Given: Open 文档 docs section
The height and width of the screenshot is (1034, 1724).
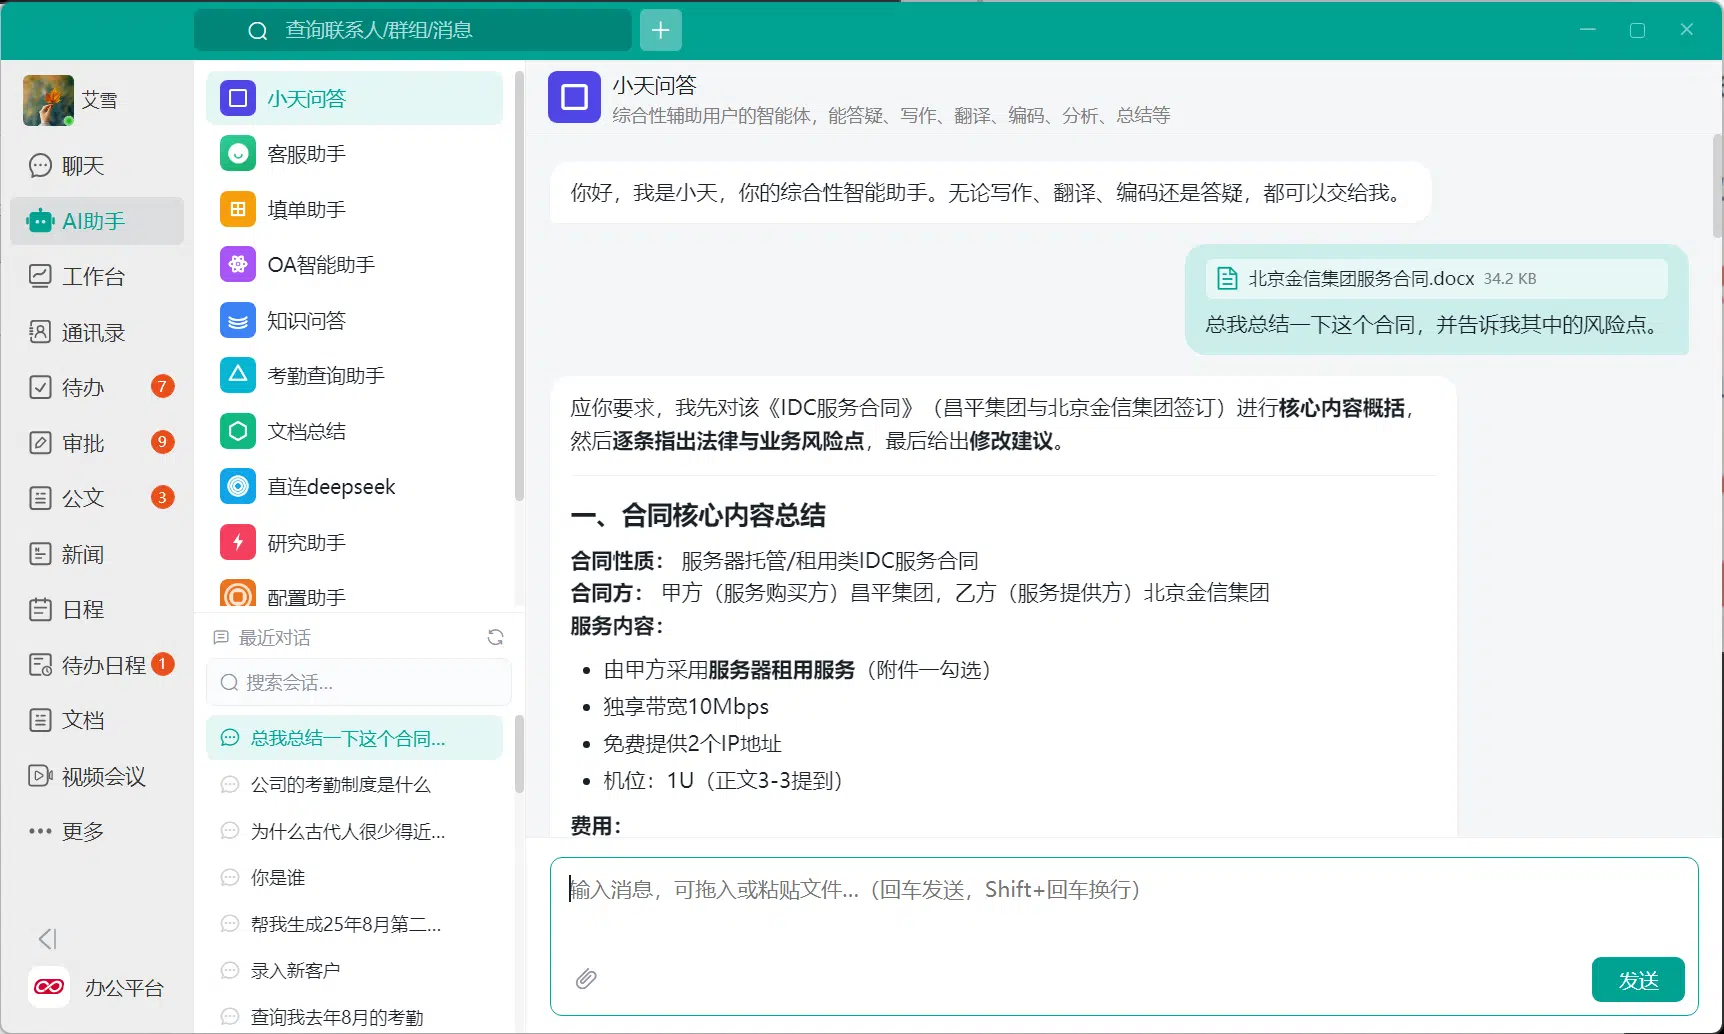Looking at the screenshot, I should pos(97,720).
